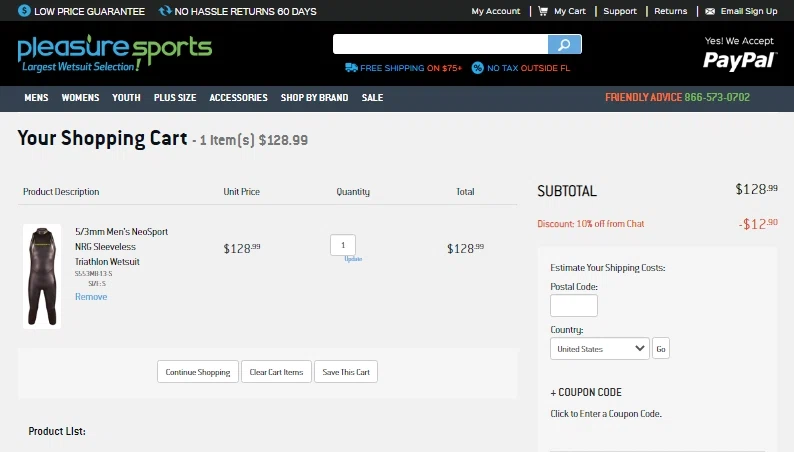Click the 'Free Shipping on $75+' text
Image resolution: width=794 pixels, height=452 pixels.
coord(411,68)
